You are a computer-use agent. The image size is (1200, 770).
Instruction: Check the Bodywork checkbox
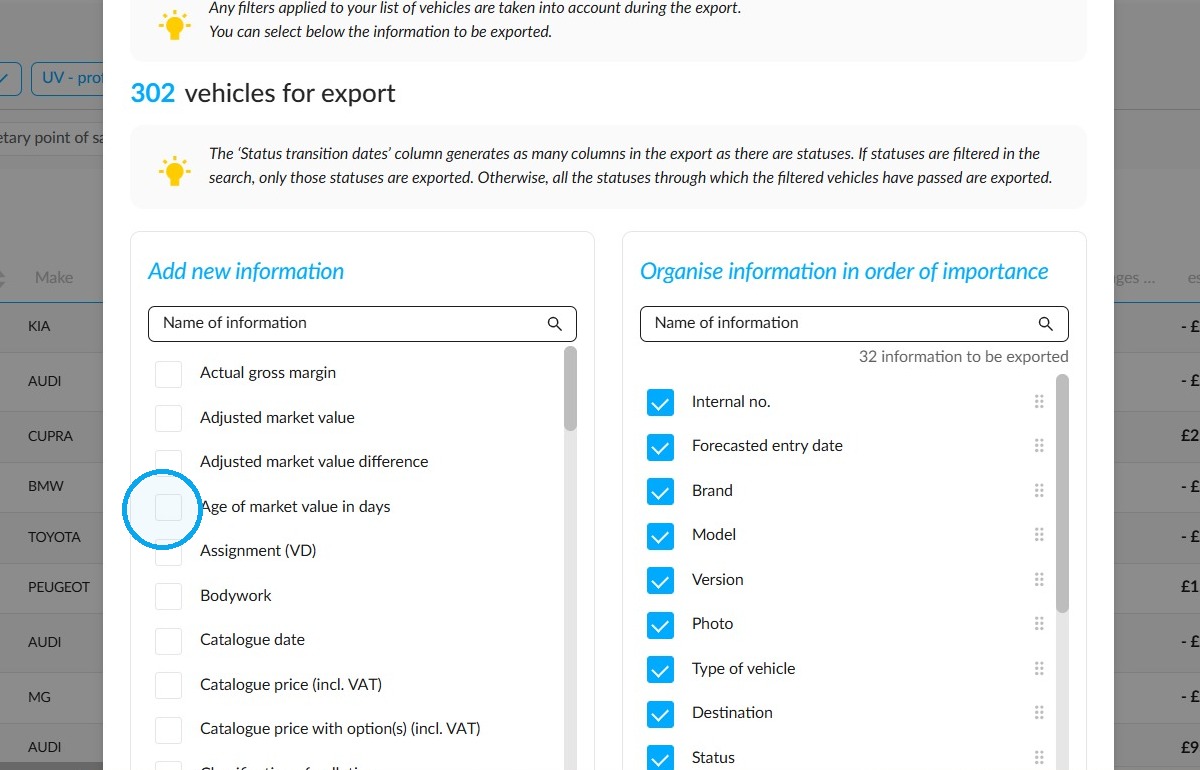(x=169, y=596)
